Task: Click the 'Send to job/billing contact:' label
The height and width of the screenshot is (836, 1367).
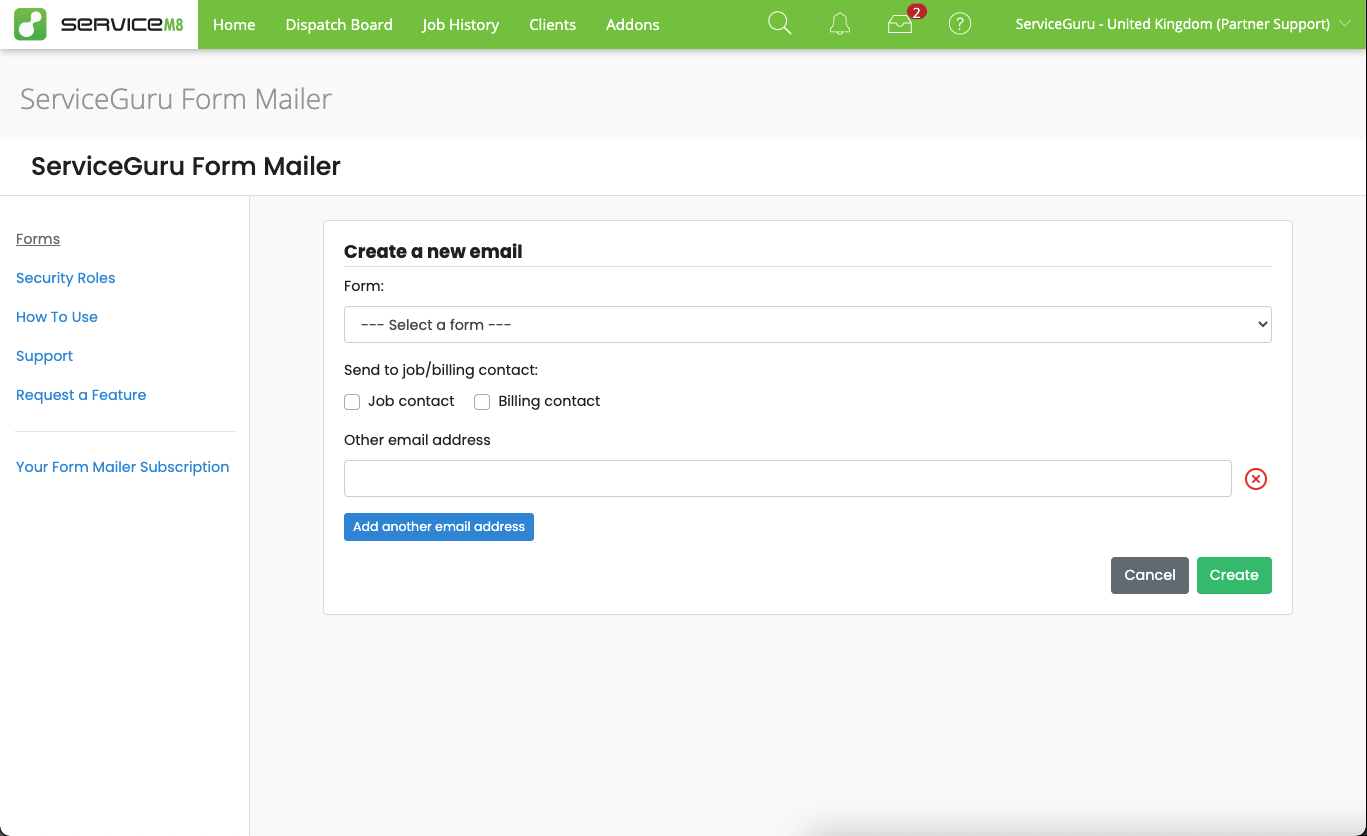Action: tap(441, 370)
